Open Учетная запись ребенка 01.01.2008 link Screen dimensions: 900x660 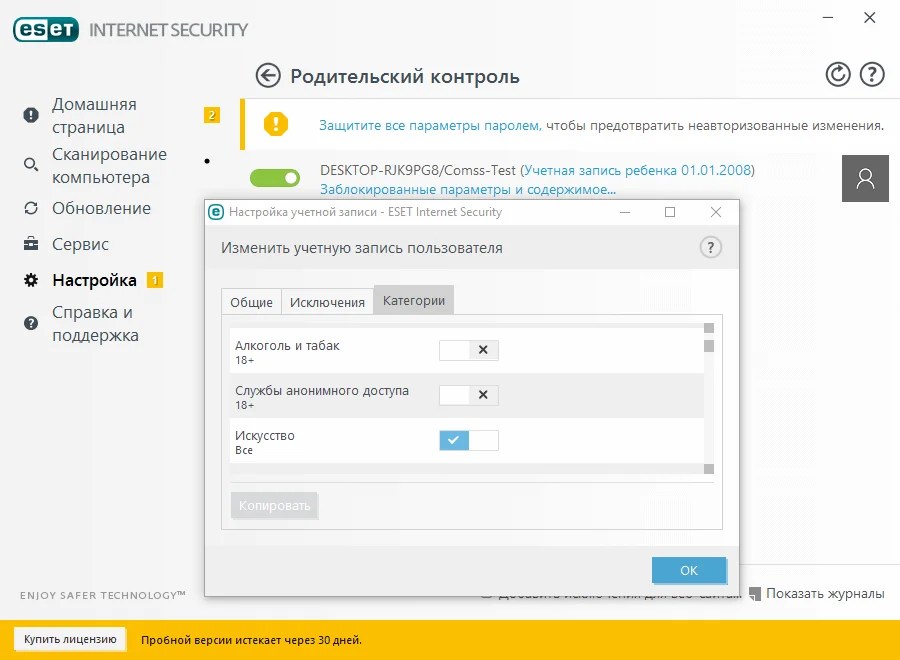[x=638, y=170]
